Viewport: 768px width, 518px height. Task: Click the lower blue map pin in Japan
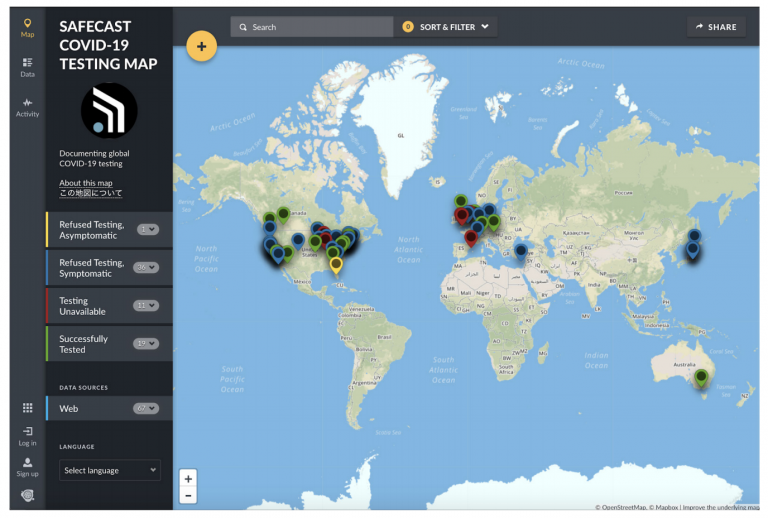693,250
